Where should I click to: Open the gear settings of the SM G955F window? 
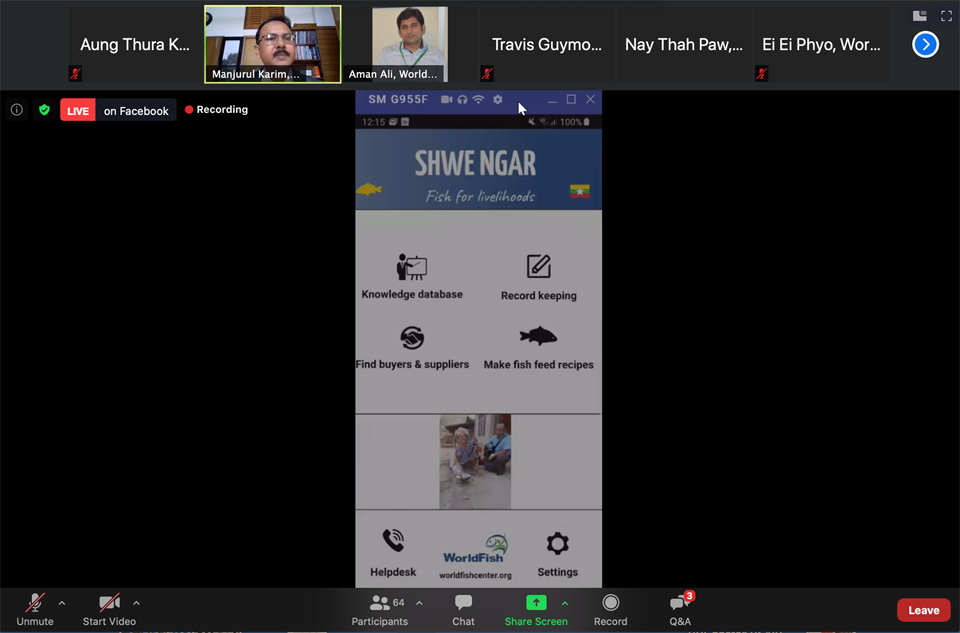(x=497, y=100)
